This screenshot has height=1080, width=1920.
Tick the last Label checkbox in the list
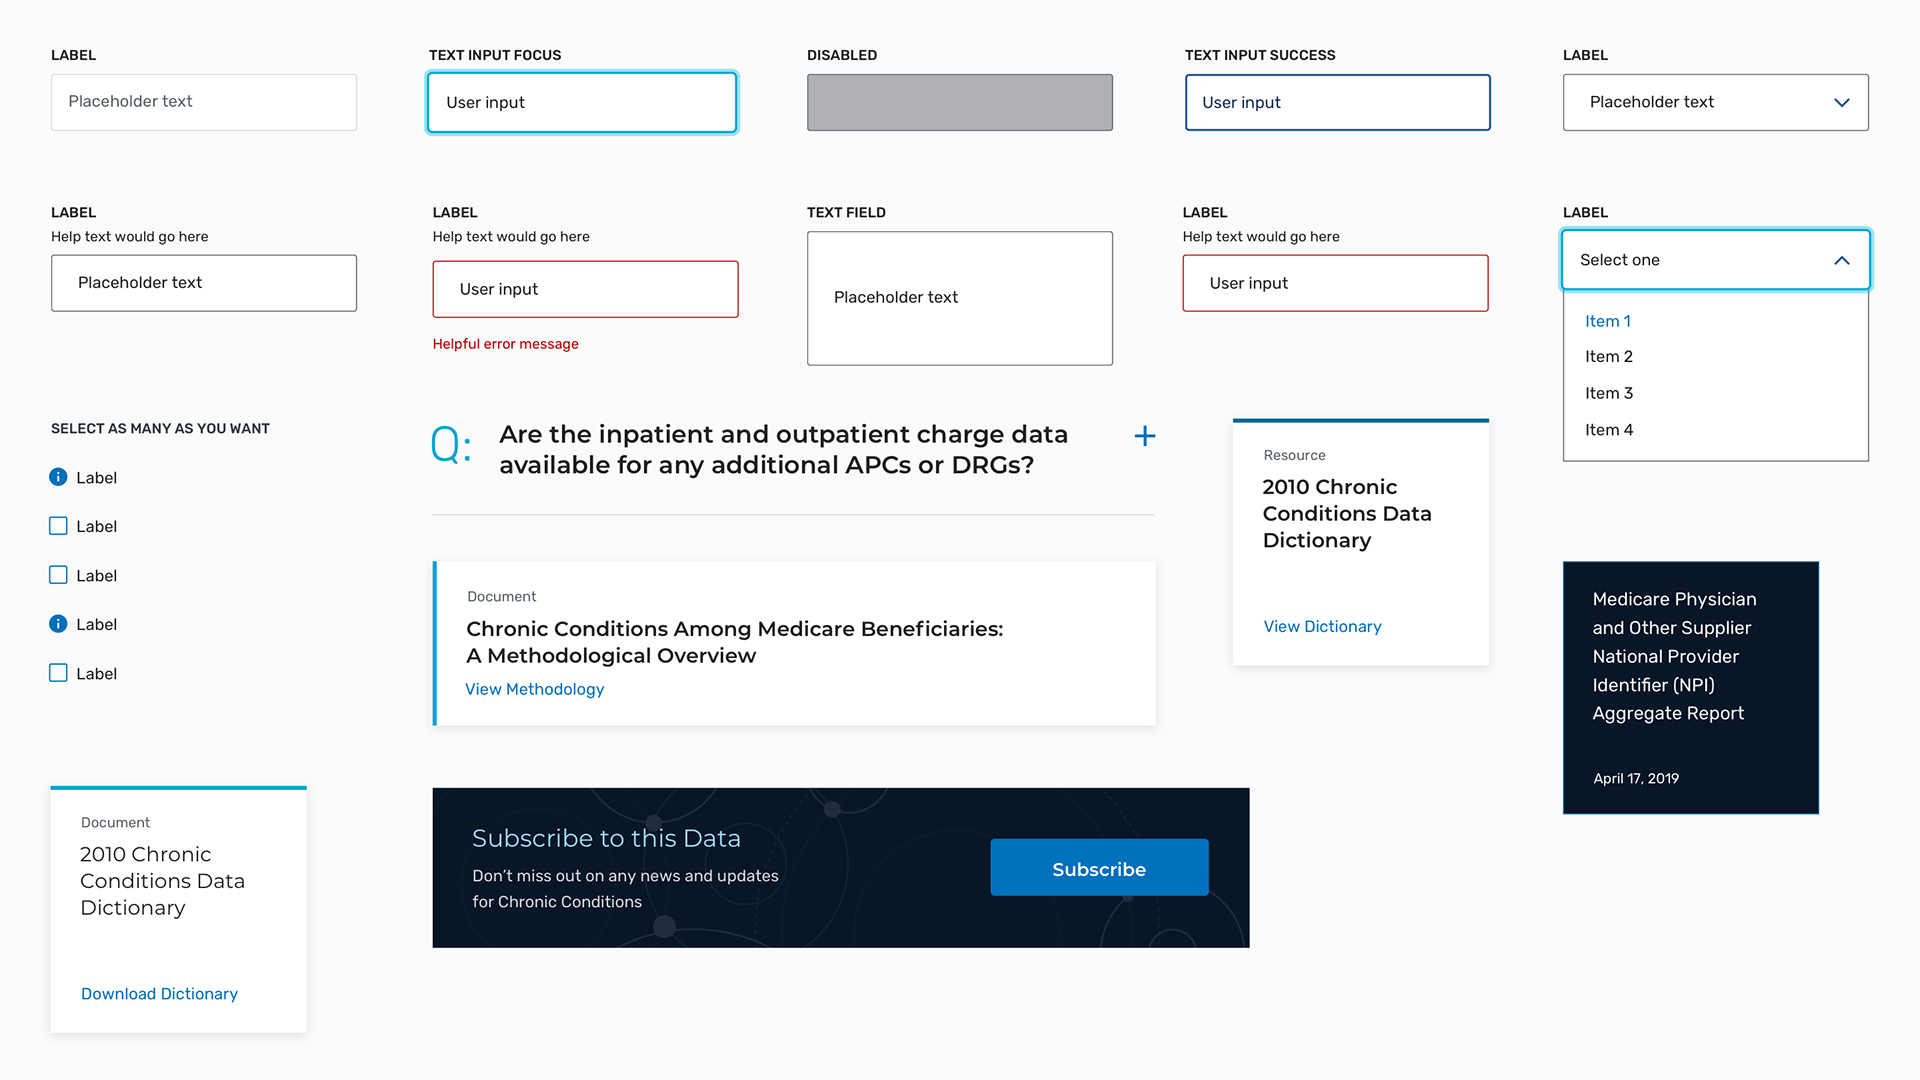tap(58, 673)
